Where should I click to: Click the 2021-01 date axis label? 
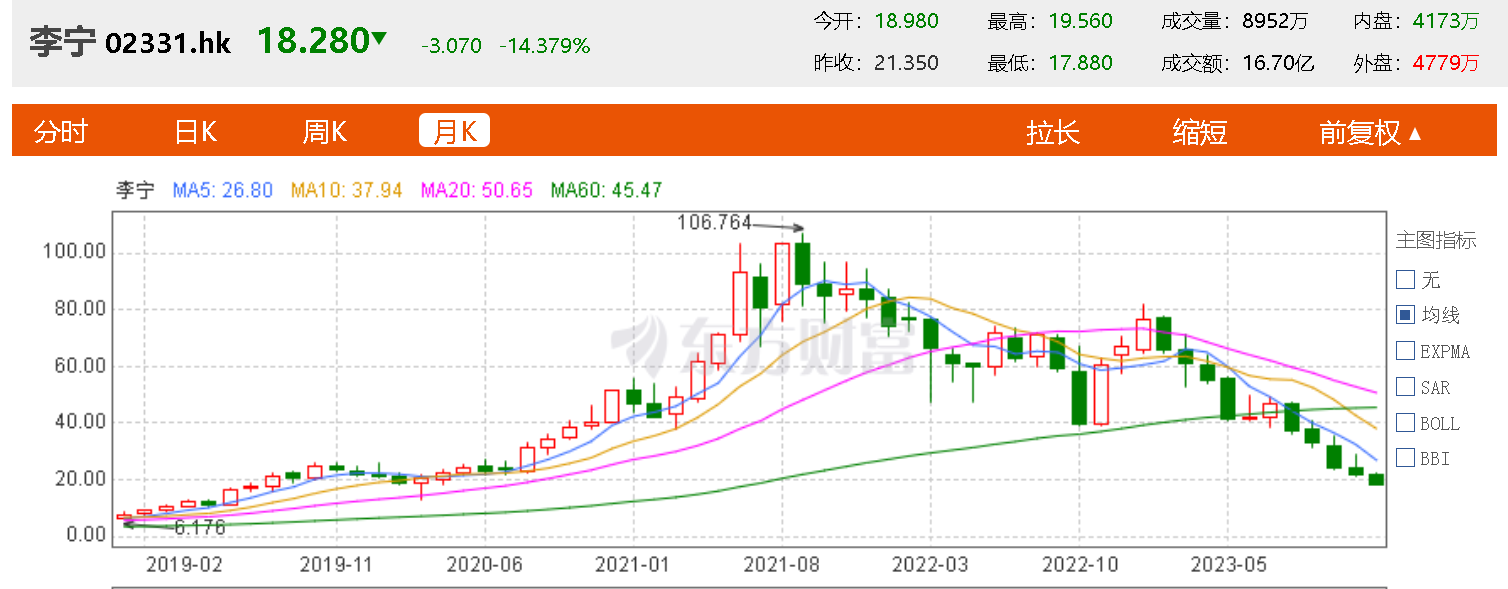point(632,564)
